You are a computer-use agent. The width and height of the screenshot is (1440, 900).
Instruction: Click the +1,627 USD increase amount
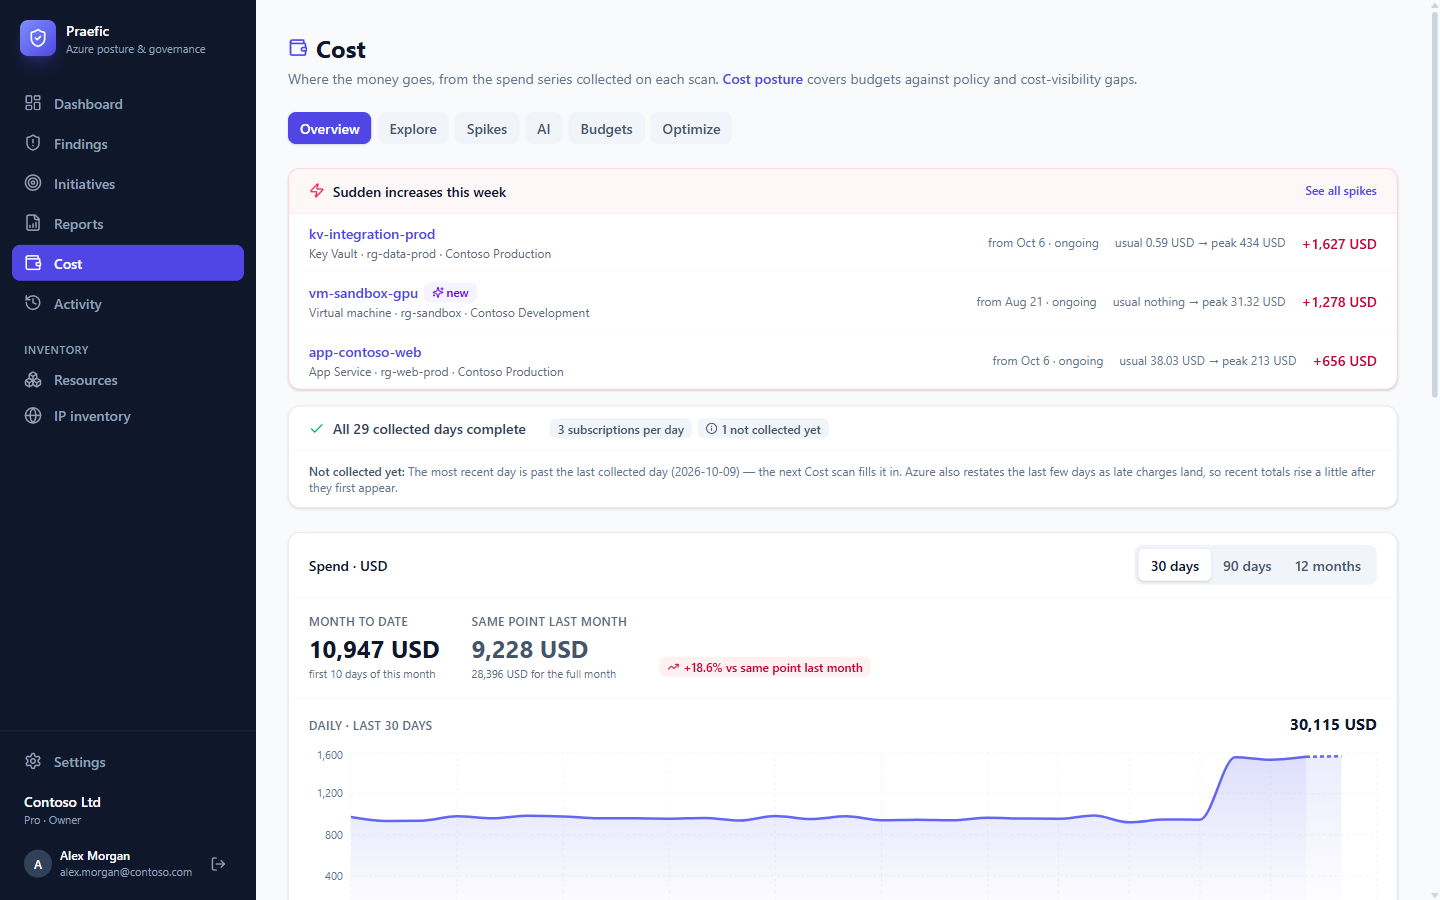click(x=1339, y=244)
